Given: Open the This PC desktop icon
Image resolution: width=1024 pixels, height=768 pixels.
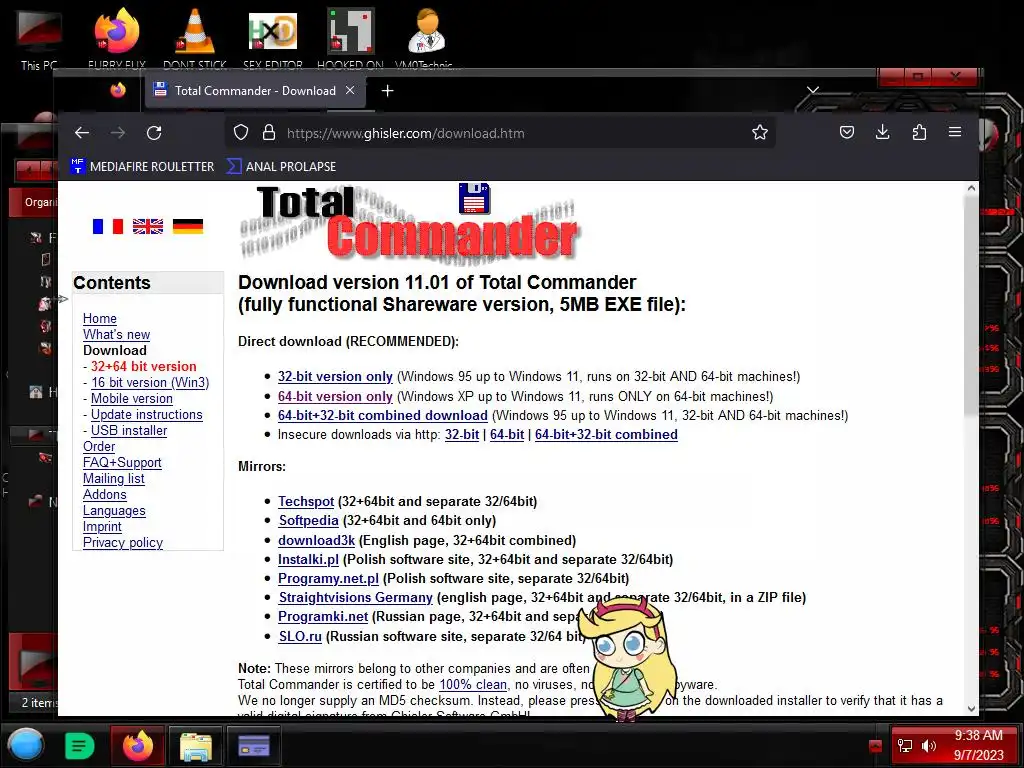Looking at the screenshot, I should [x=39, y=39].
